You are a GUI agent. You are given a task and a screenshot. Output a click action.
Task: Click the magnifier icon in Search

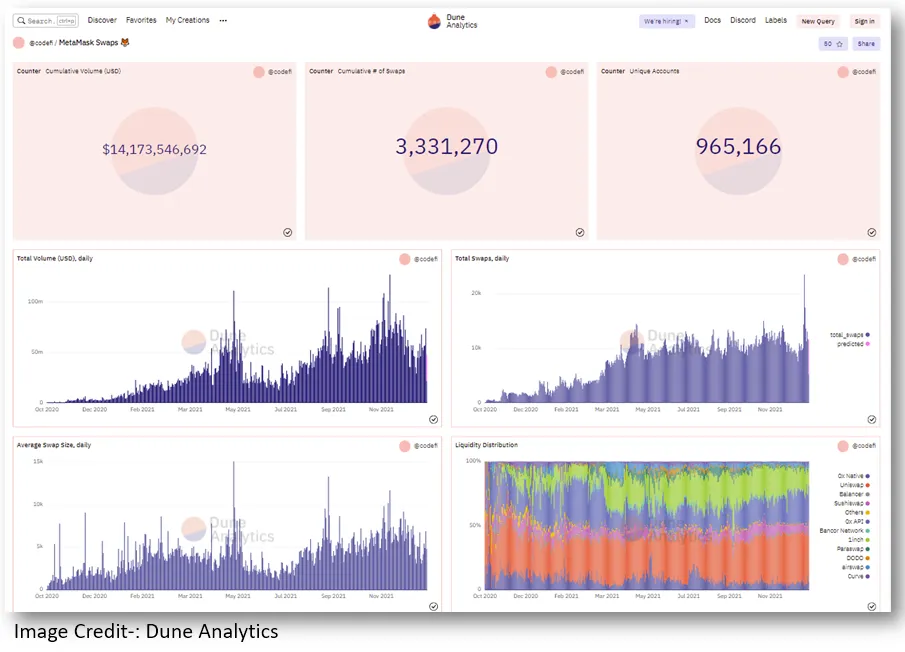(x=21, y=21)
